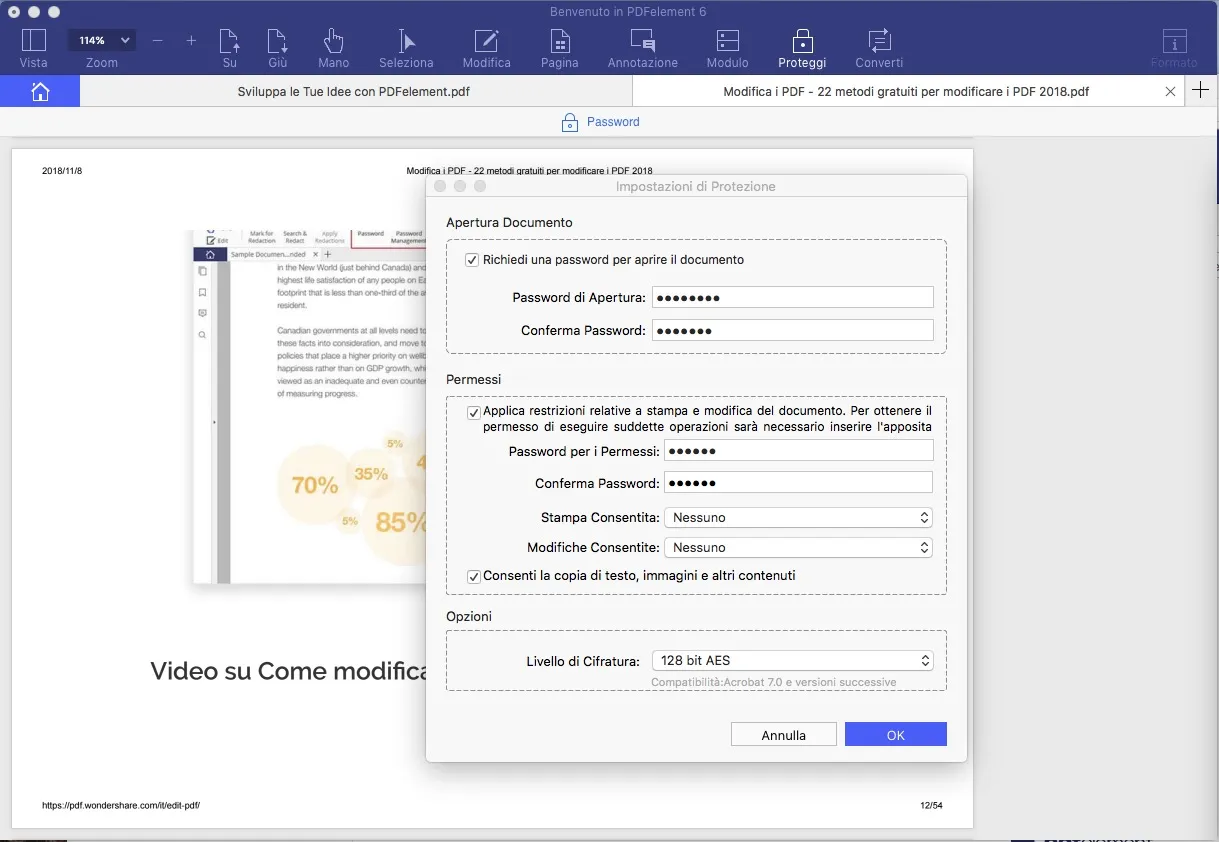The height and width of the screenshot is (842, 1219).
Task: Uncheck Richiedi una password per aprire
Action: [x=471, y=259]
